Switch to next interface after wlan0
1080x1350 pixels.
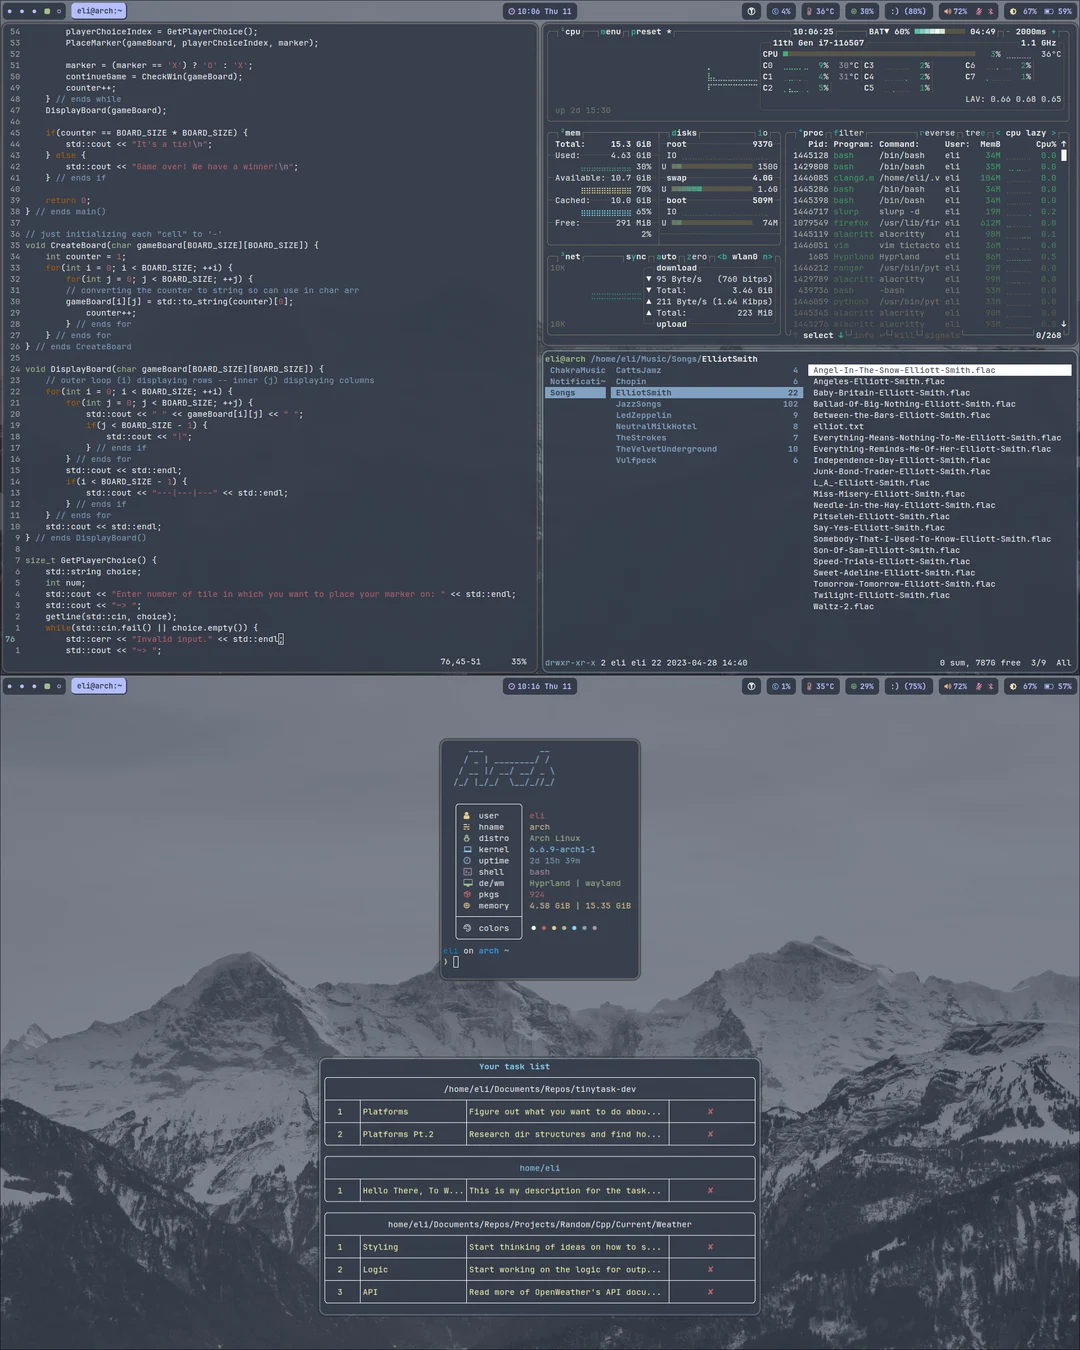point(767,257)
